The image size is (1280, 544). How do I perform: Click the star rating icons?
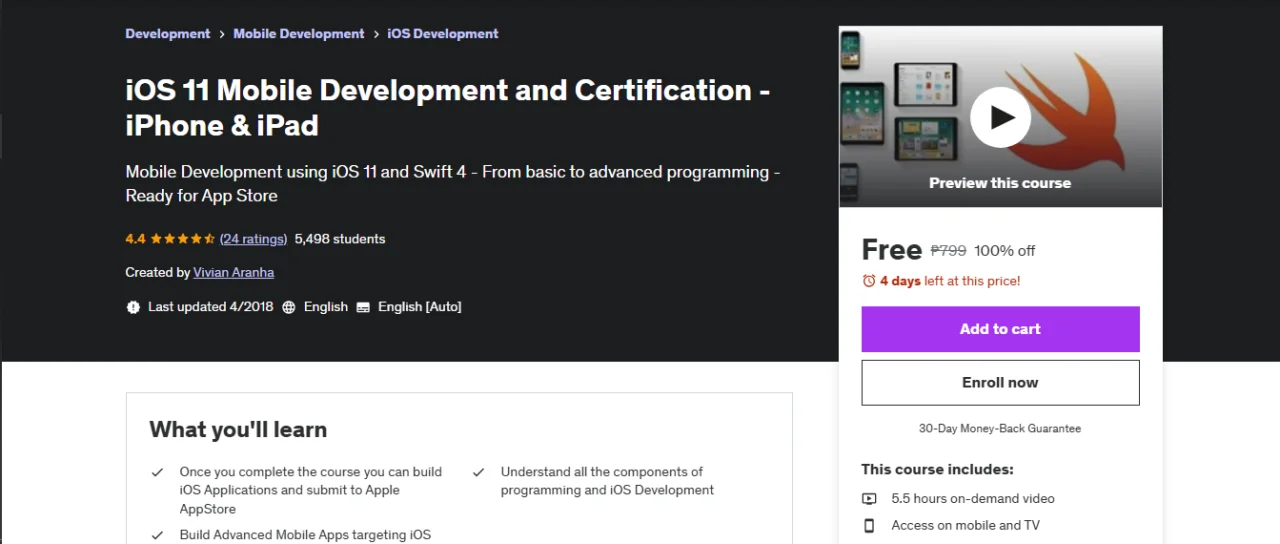183,239
